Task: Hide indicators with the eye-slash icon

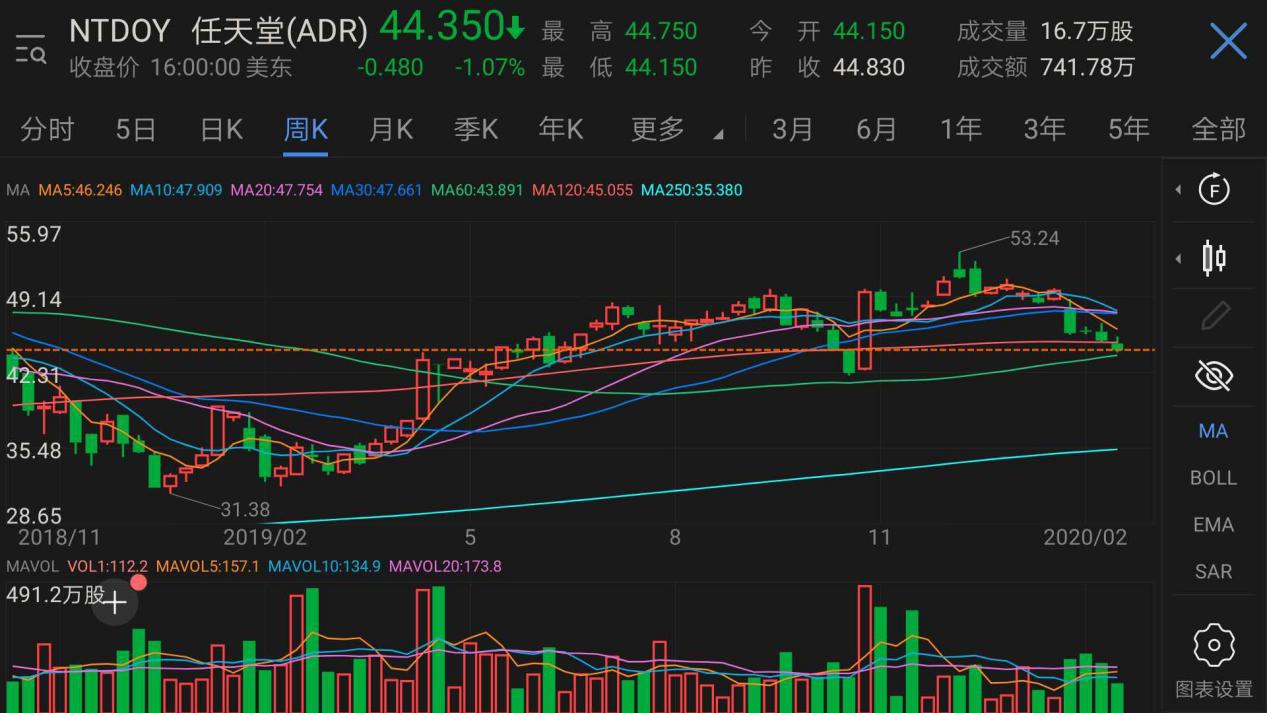Action: pos(1213,374)
